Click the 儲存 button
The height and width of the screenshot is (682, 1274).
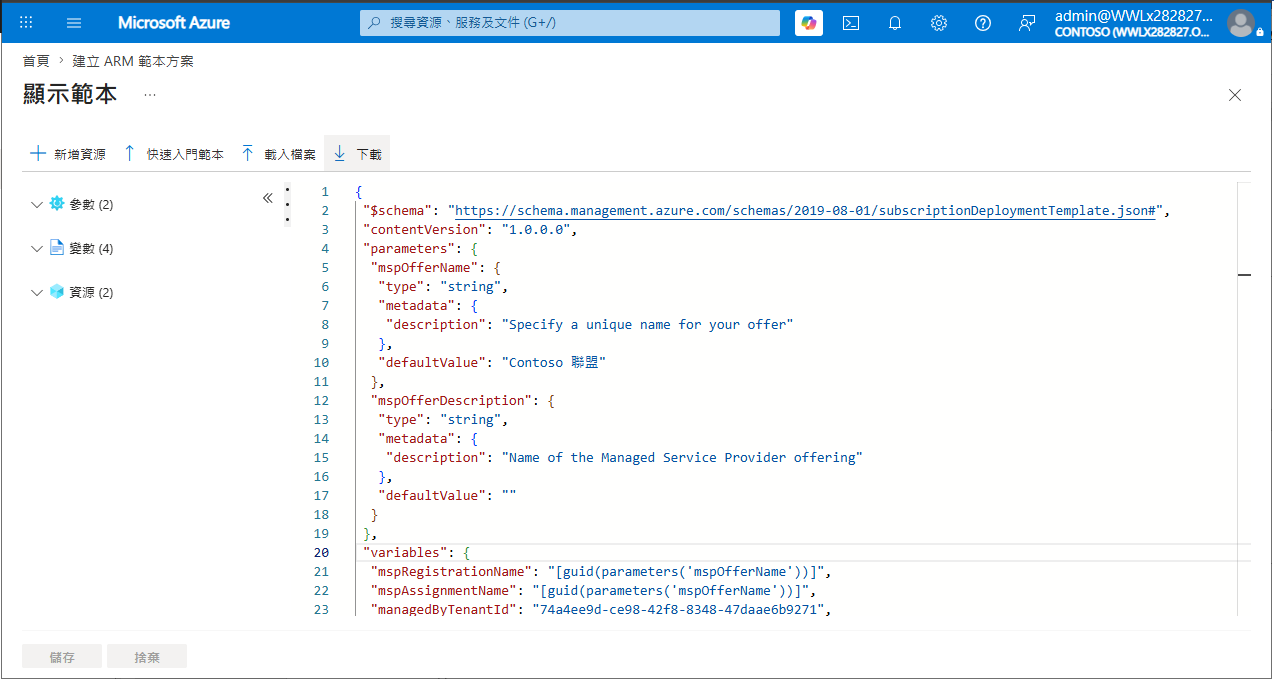[62, 657]
